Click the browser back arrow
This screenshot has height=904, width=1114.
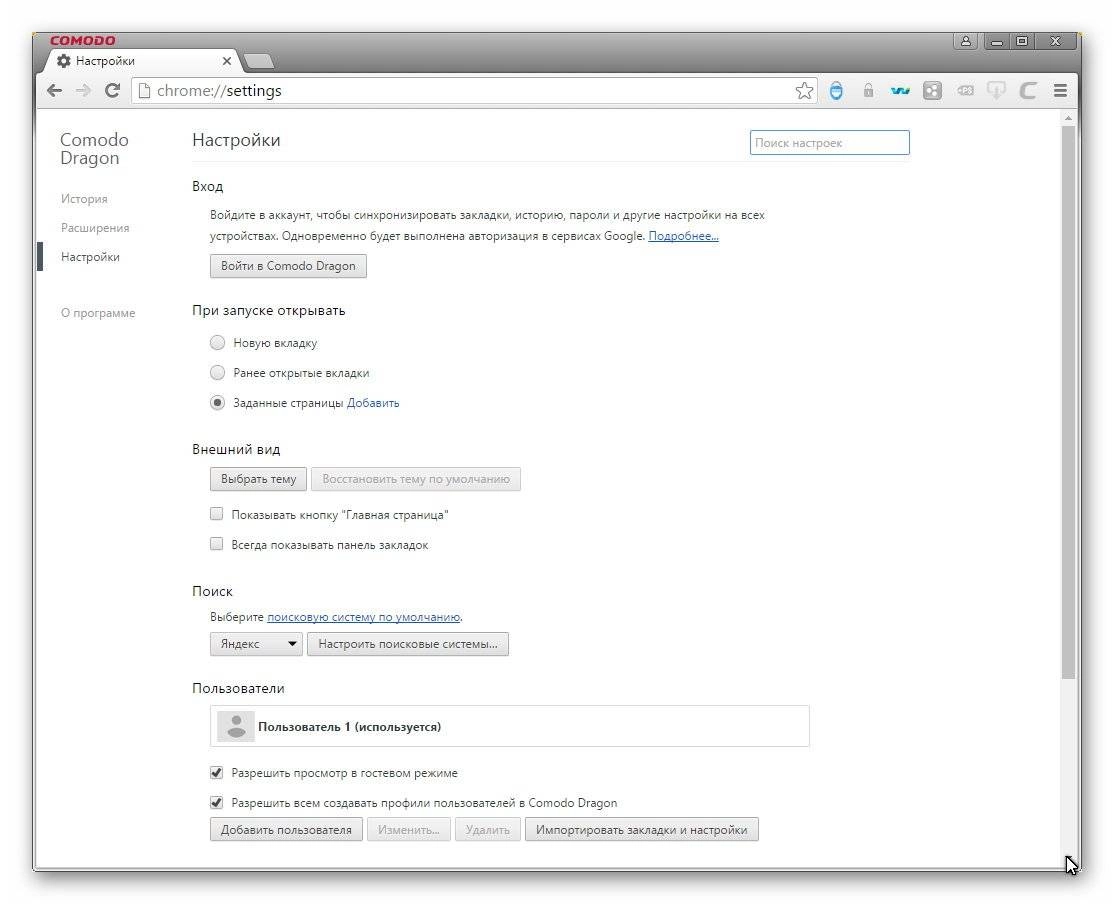tap(55, 90)
